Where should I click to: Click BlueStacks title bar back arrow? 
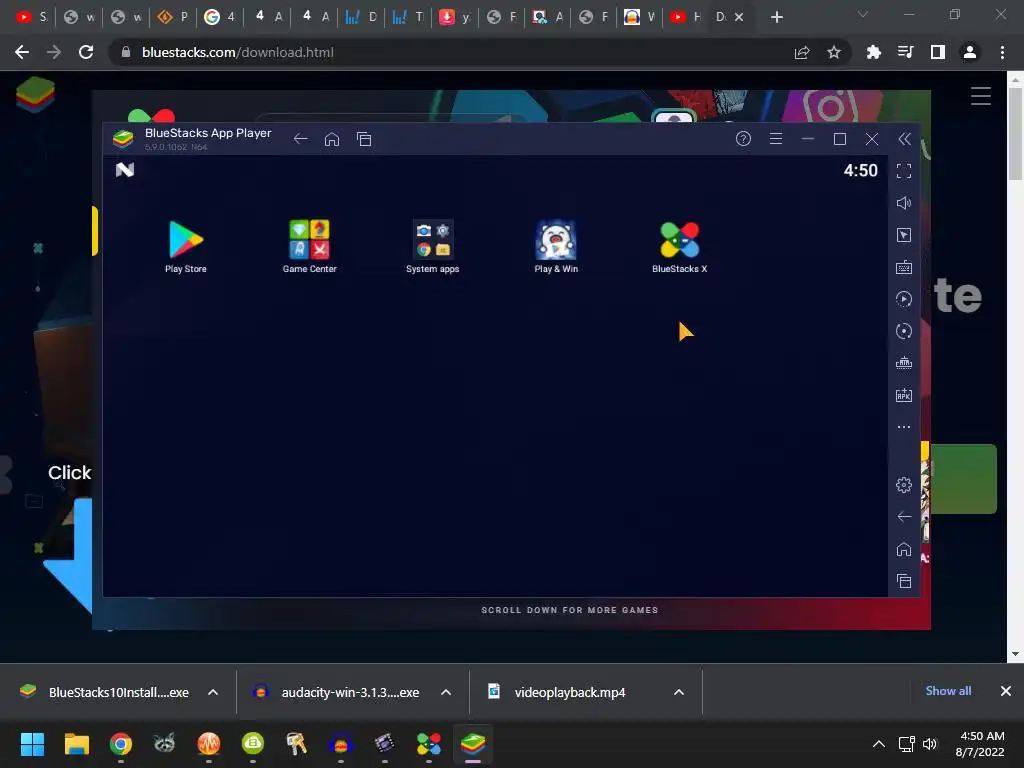click(x=300, y=138)
